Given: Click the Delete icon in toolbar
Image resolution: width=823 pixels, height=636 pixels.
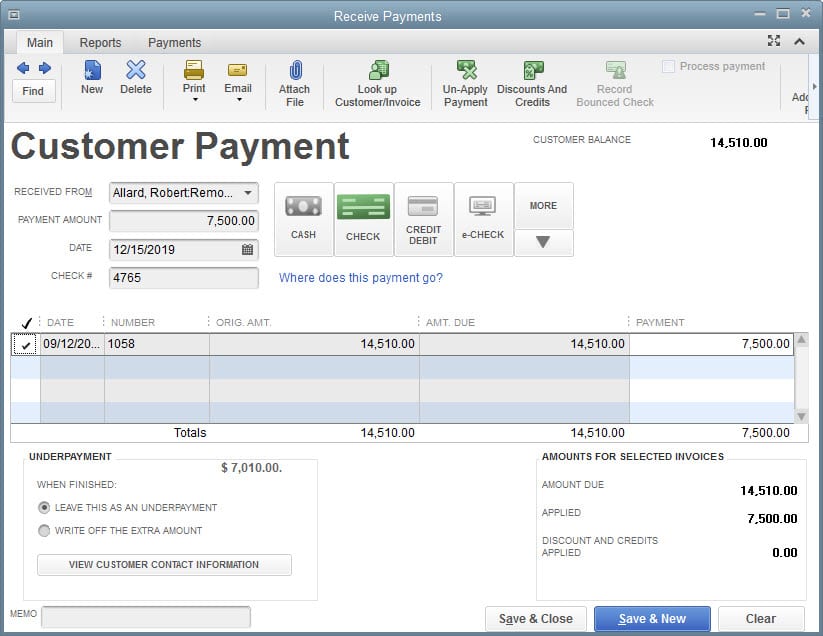Looking at the screenshot, I should pyautogui.click(x=136, y=72).
